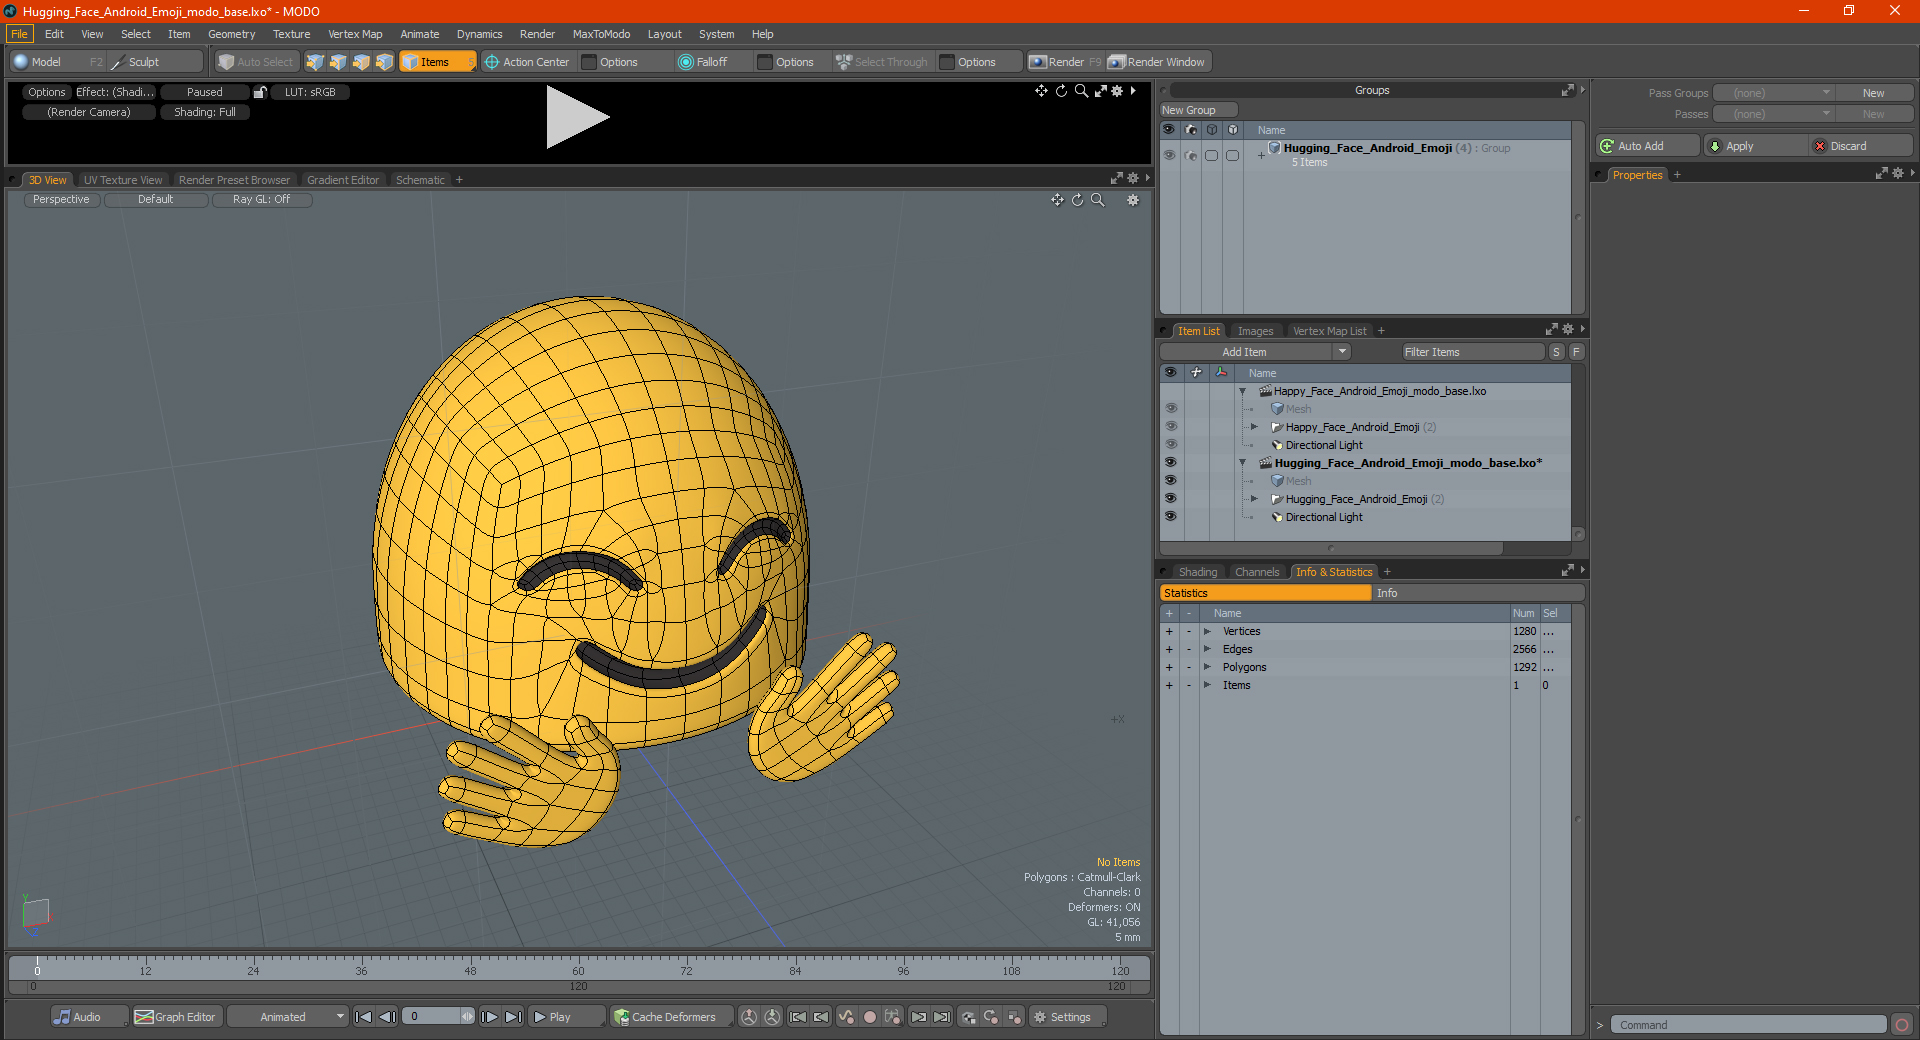Step to next frame
Viewport: 1920px width, 1040px height.
pyautogui.click(x=489, y=1017)
